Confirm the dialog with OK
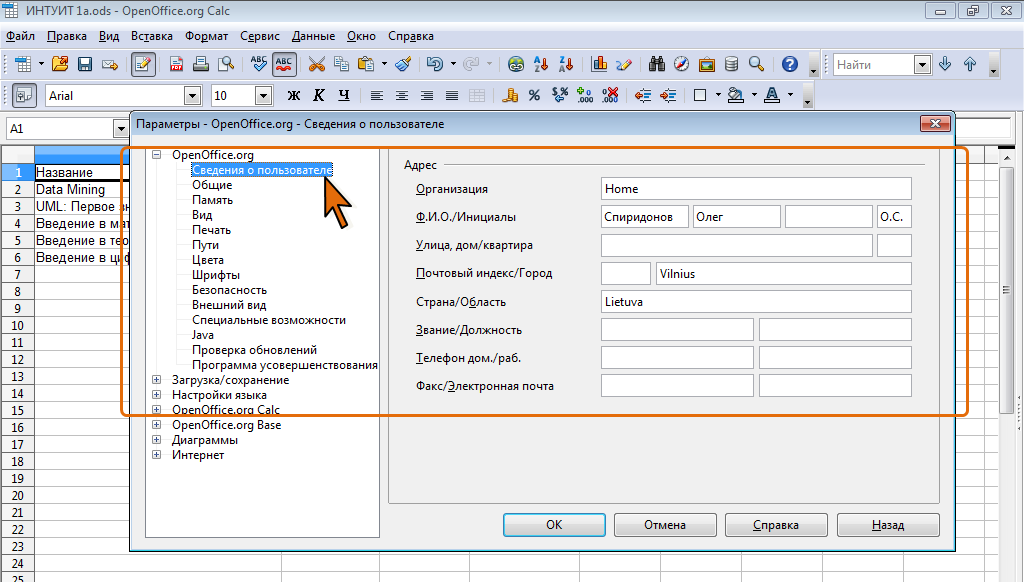Screen dimensions: 1024x582 [x=554, y=525]
